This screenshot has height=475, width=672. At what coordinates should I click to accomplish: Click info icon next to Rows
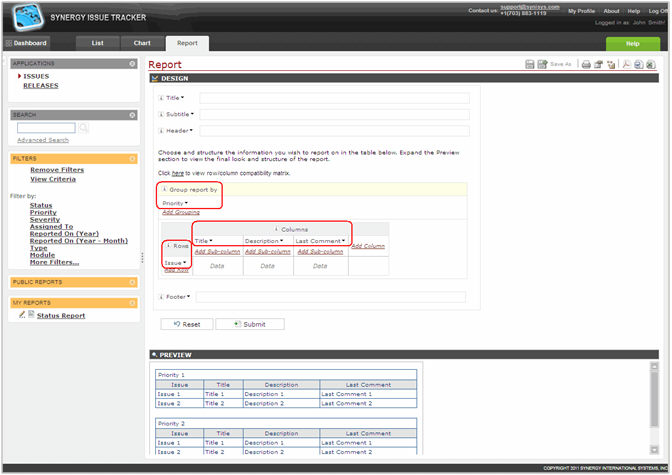(168, 246)
